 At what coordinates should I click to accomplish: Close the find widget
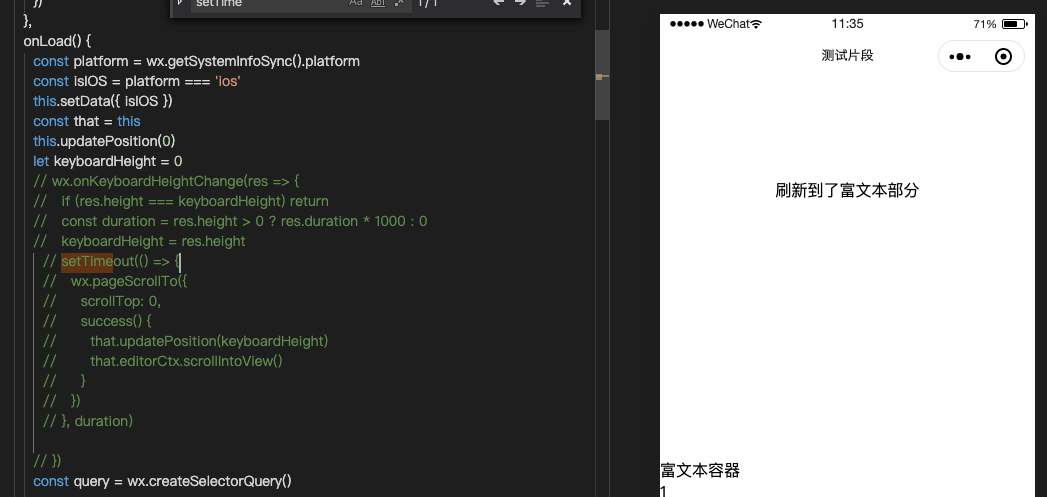[x=567, y=3]
